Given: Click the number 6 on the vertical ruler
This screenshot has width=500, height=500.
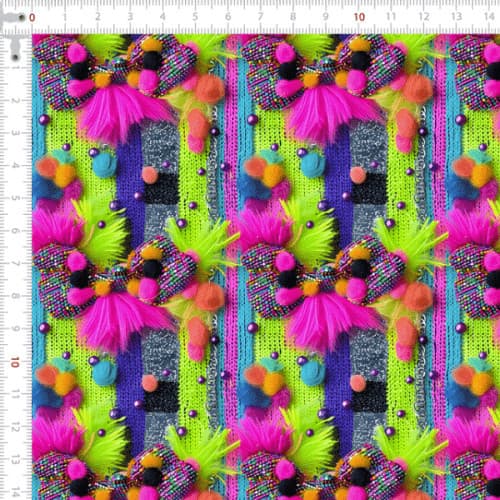Looking at the screenshot, I should (15, 231).
